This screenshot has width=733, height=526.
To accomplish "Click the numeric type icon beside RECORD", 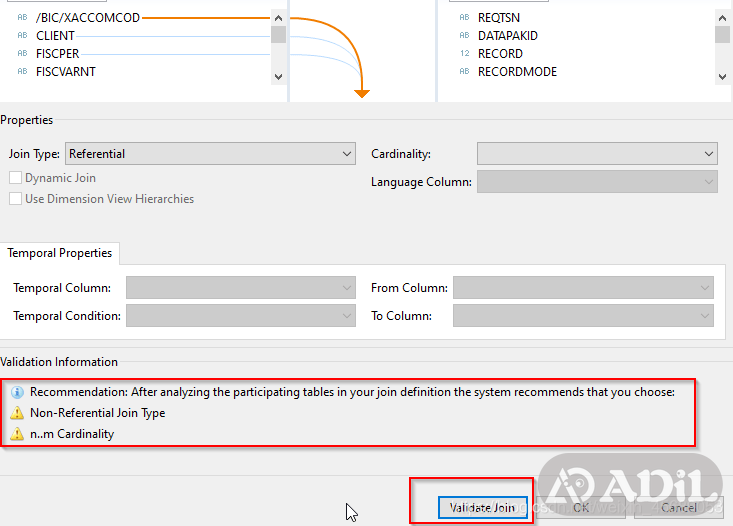I will click(464, 54).
